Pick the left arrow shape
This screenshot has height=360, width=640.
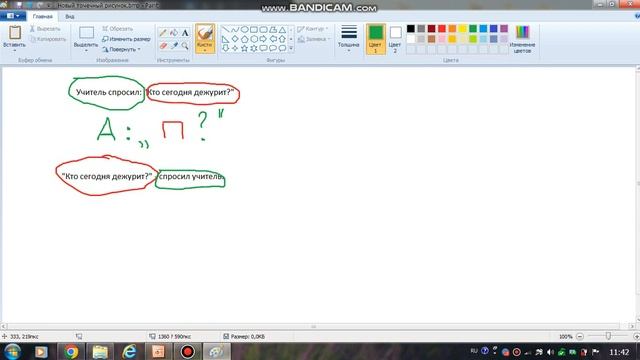[x=272, y=39]
